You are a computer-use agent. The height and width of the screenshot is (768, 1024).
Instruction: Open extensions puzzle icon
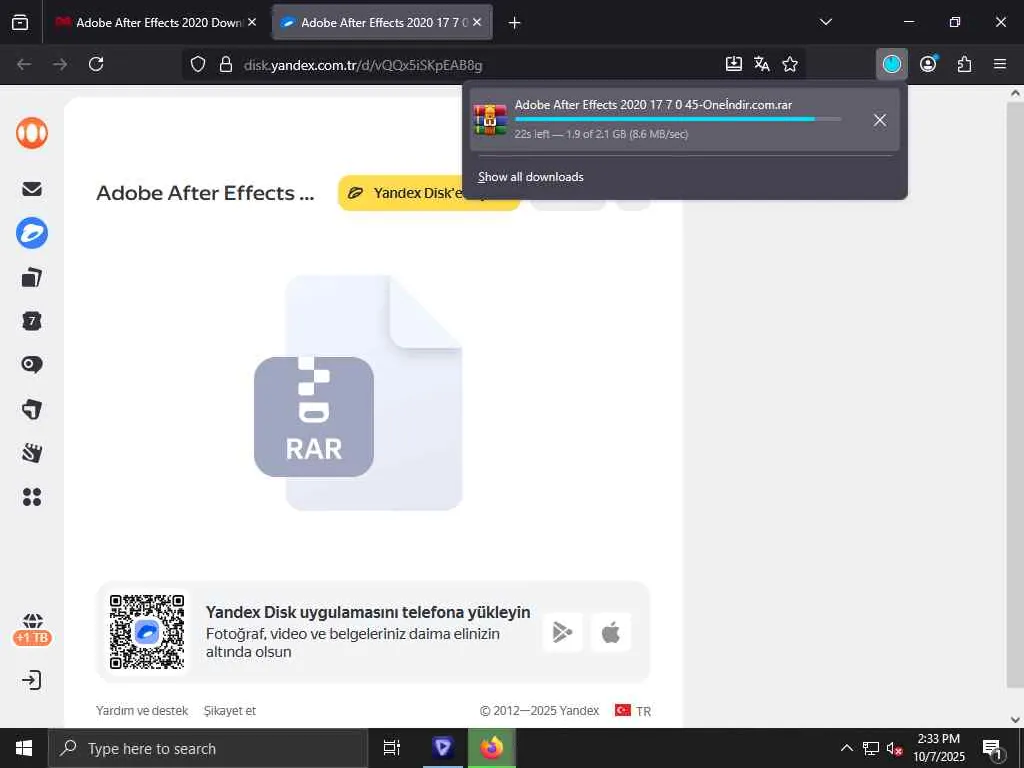click(x=965, y=64)
